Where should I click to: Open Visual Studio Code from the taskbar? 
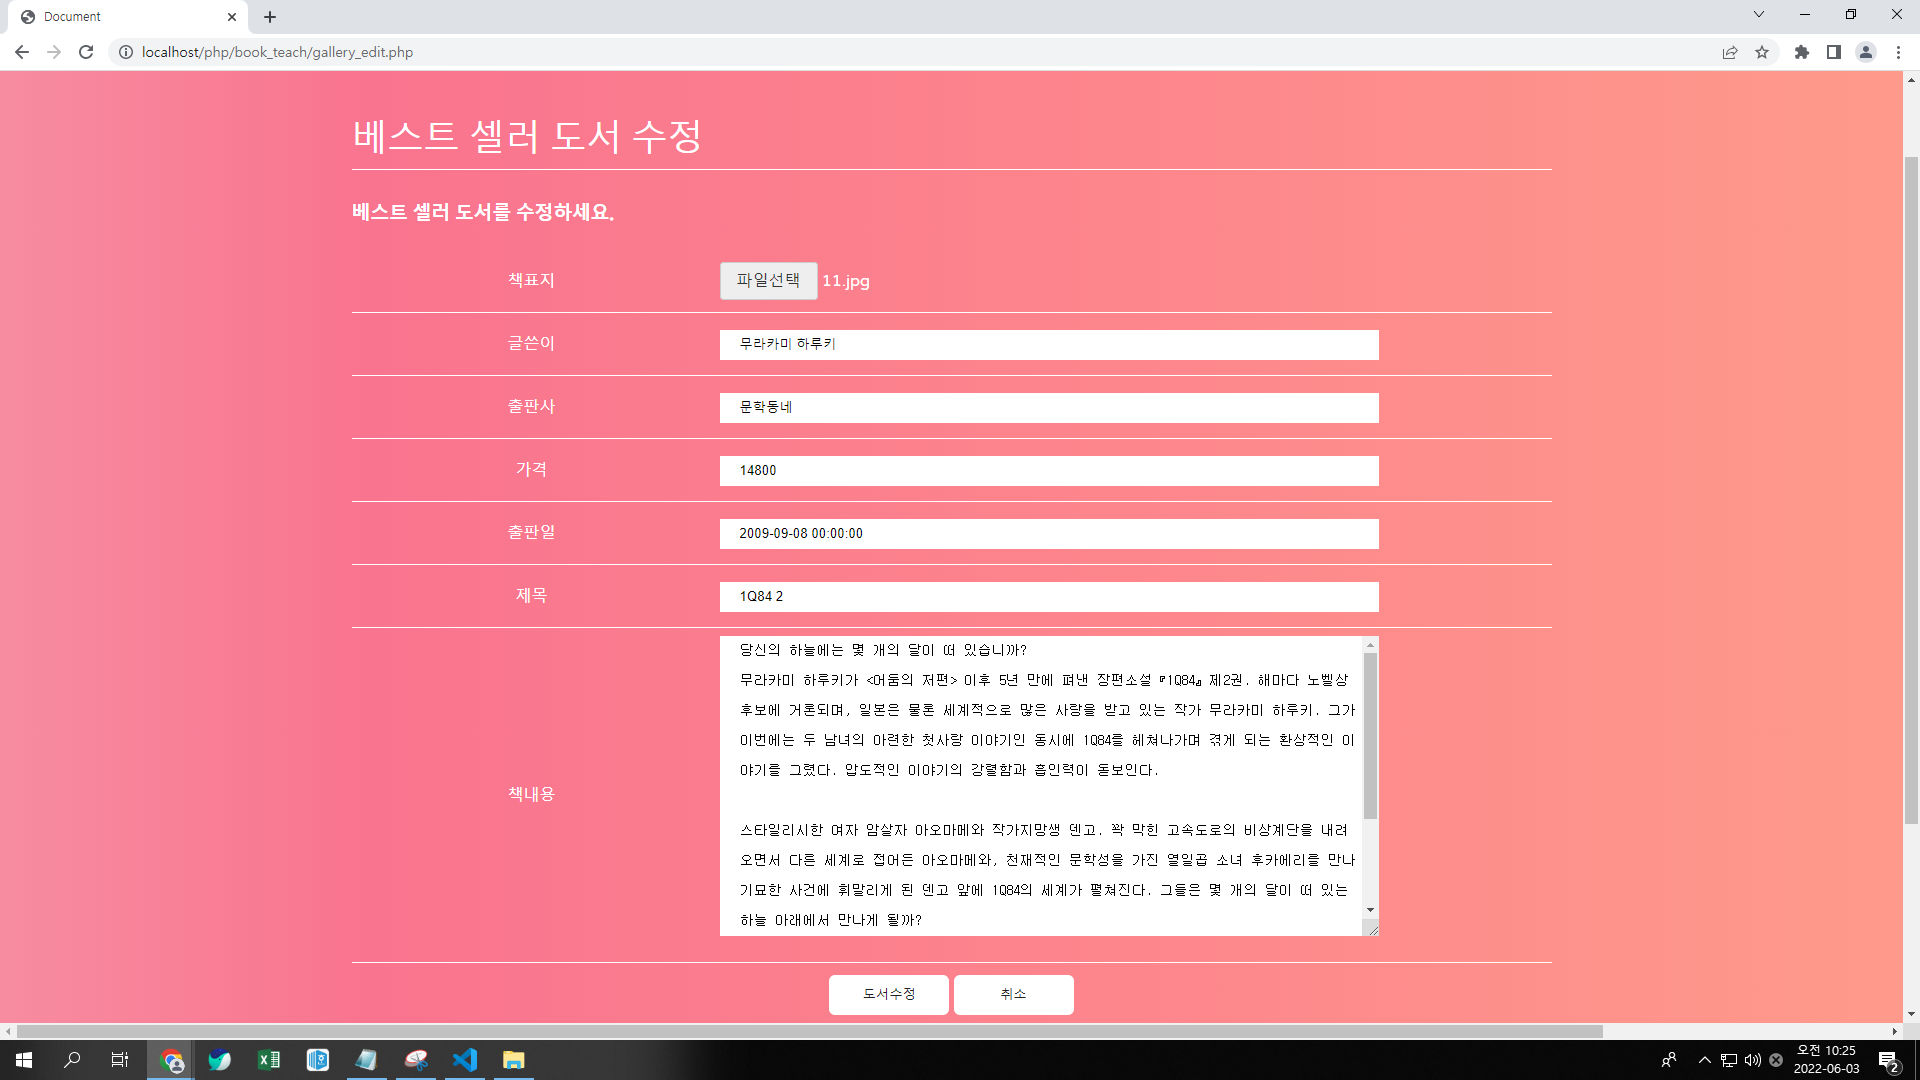(x=465, y=1060)
